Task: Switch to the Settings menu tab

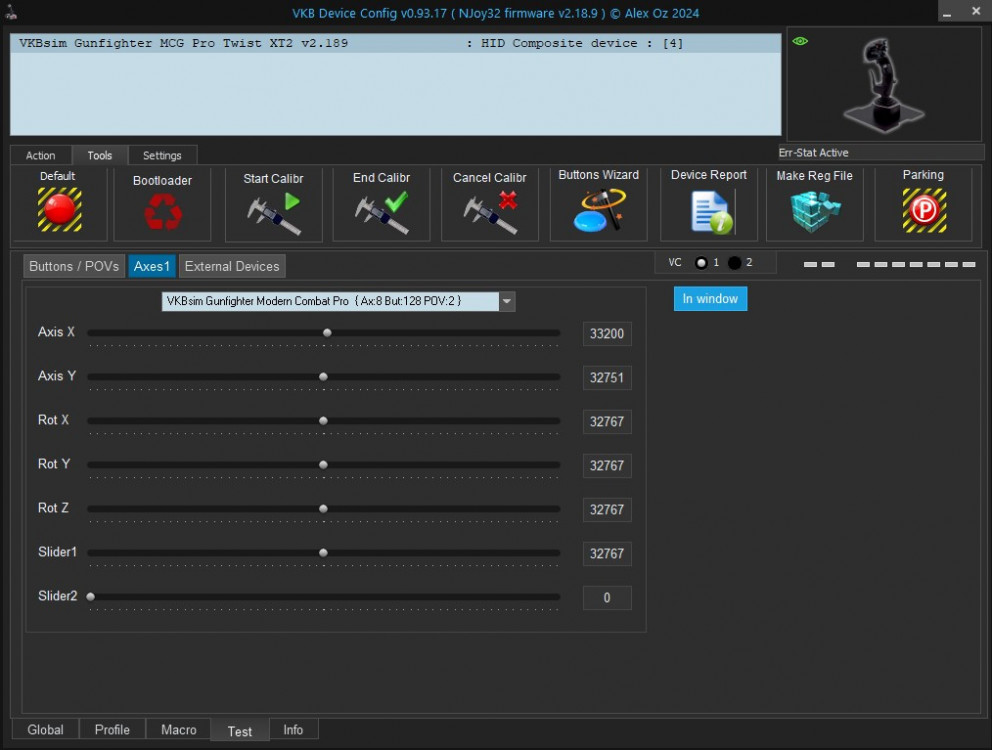Action: click(162, 155)
